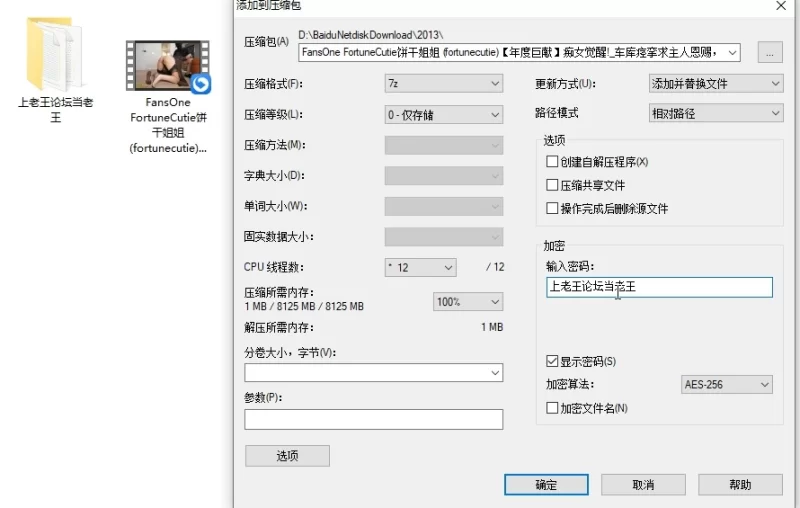Open the 更新方式 dropdown
This screenshot has width=800, height=508.
point(716,84)
